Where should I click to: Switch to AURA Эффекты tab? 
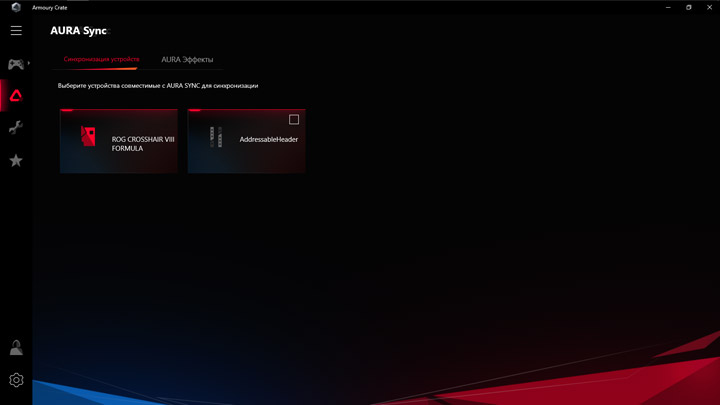[x=187, y=60]
